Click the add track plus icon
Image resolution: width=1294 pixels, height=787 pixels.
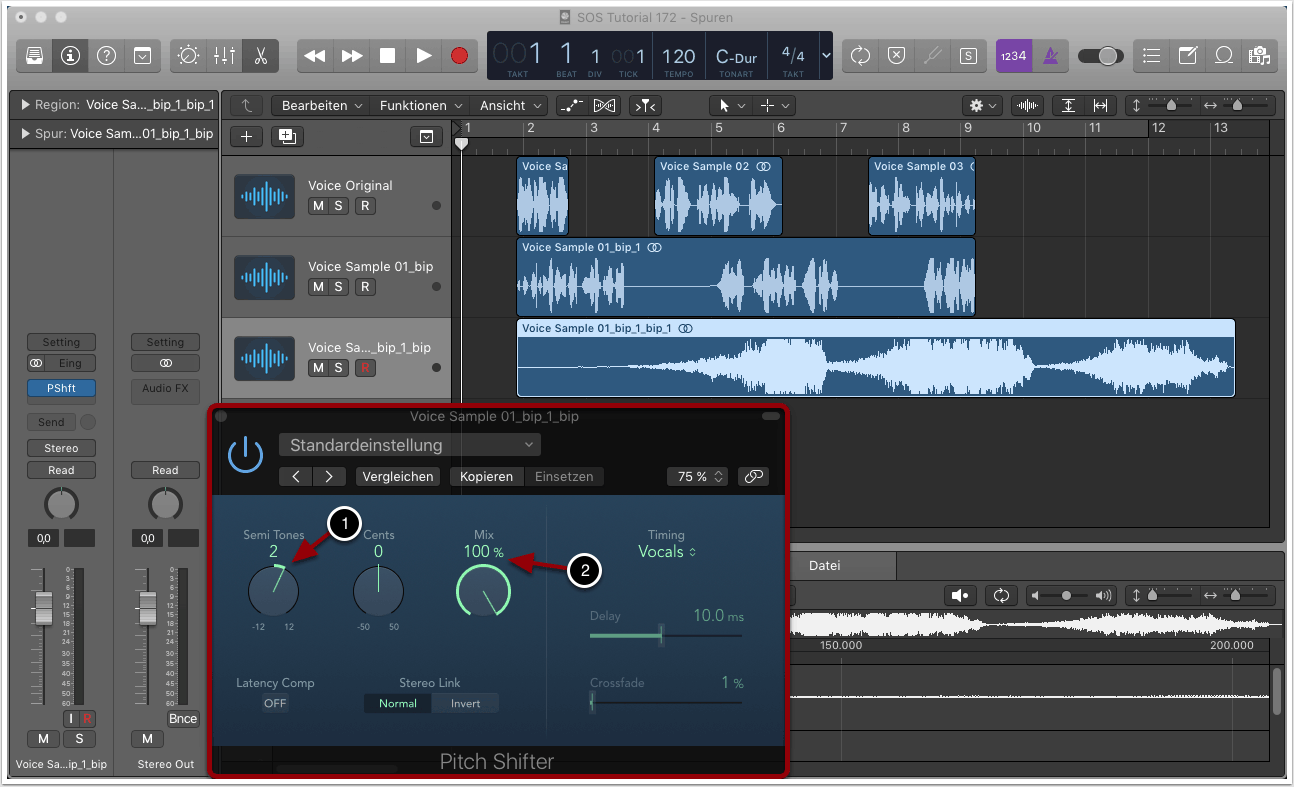(x=246, y=136)
